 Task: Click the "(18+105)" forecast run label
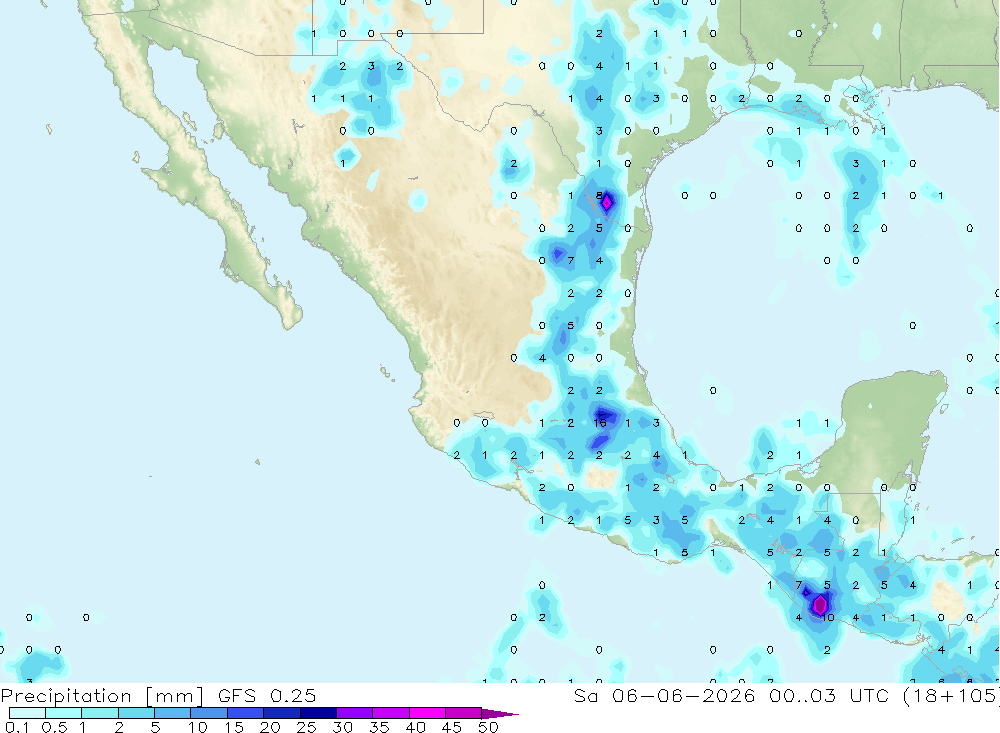coord(950,696)
